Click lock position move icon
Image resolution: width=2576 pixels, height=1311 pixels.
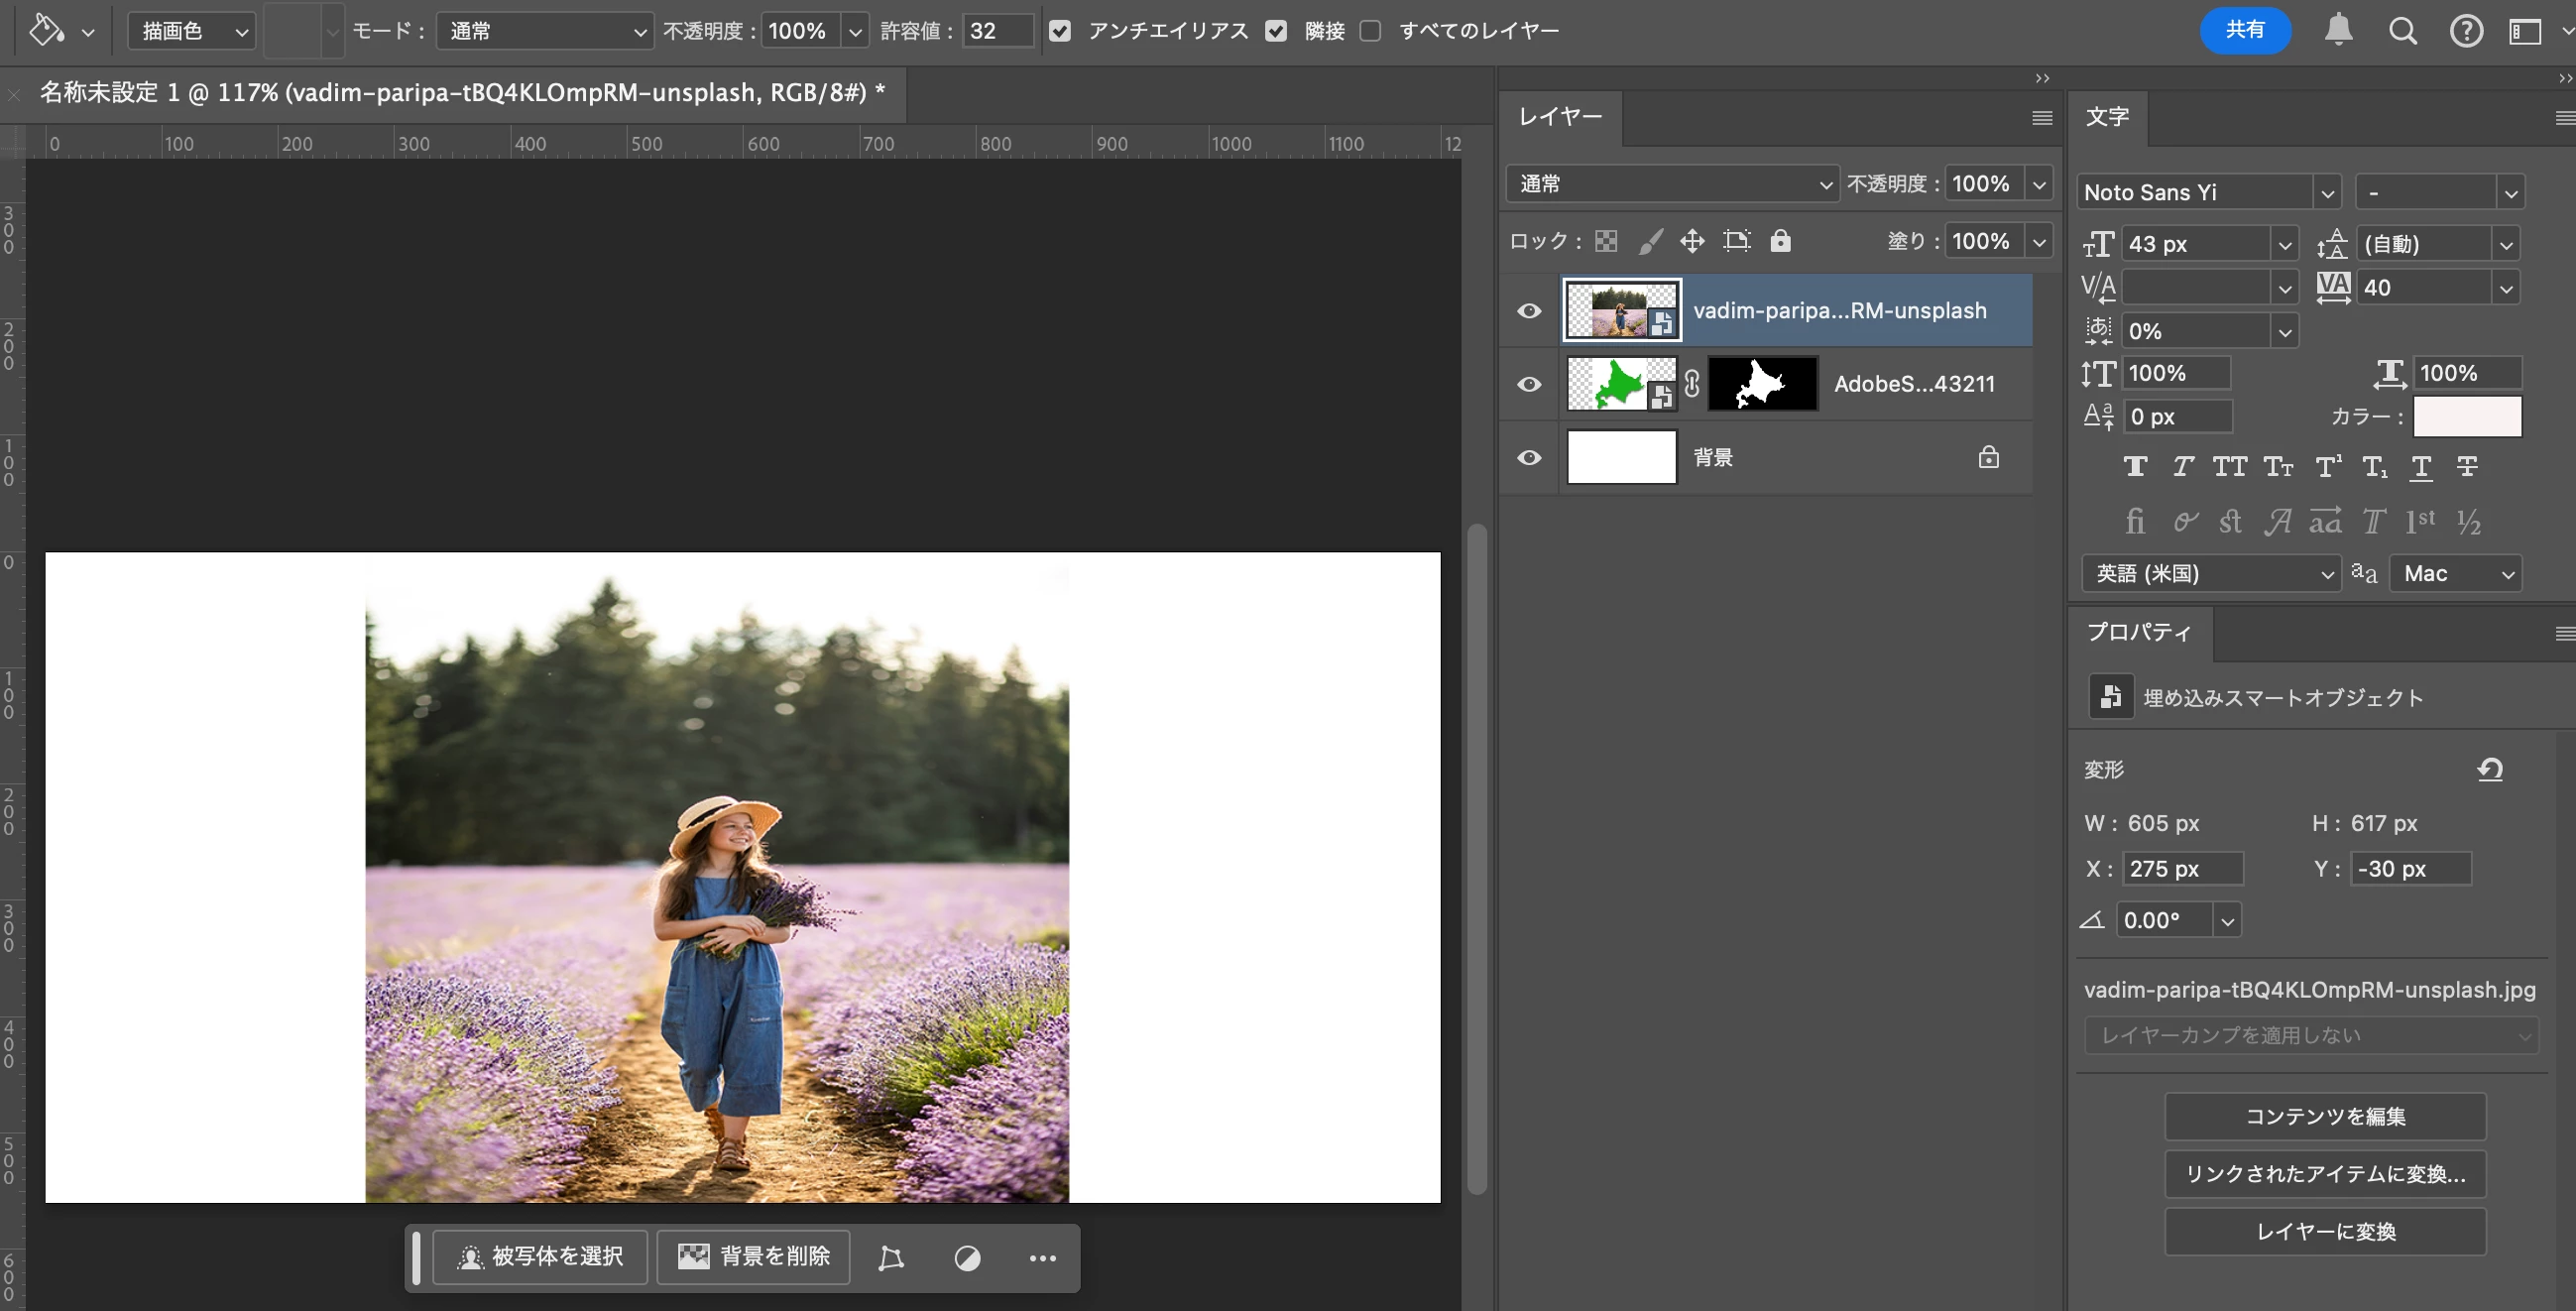tap(1692, 241)
